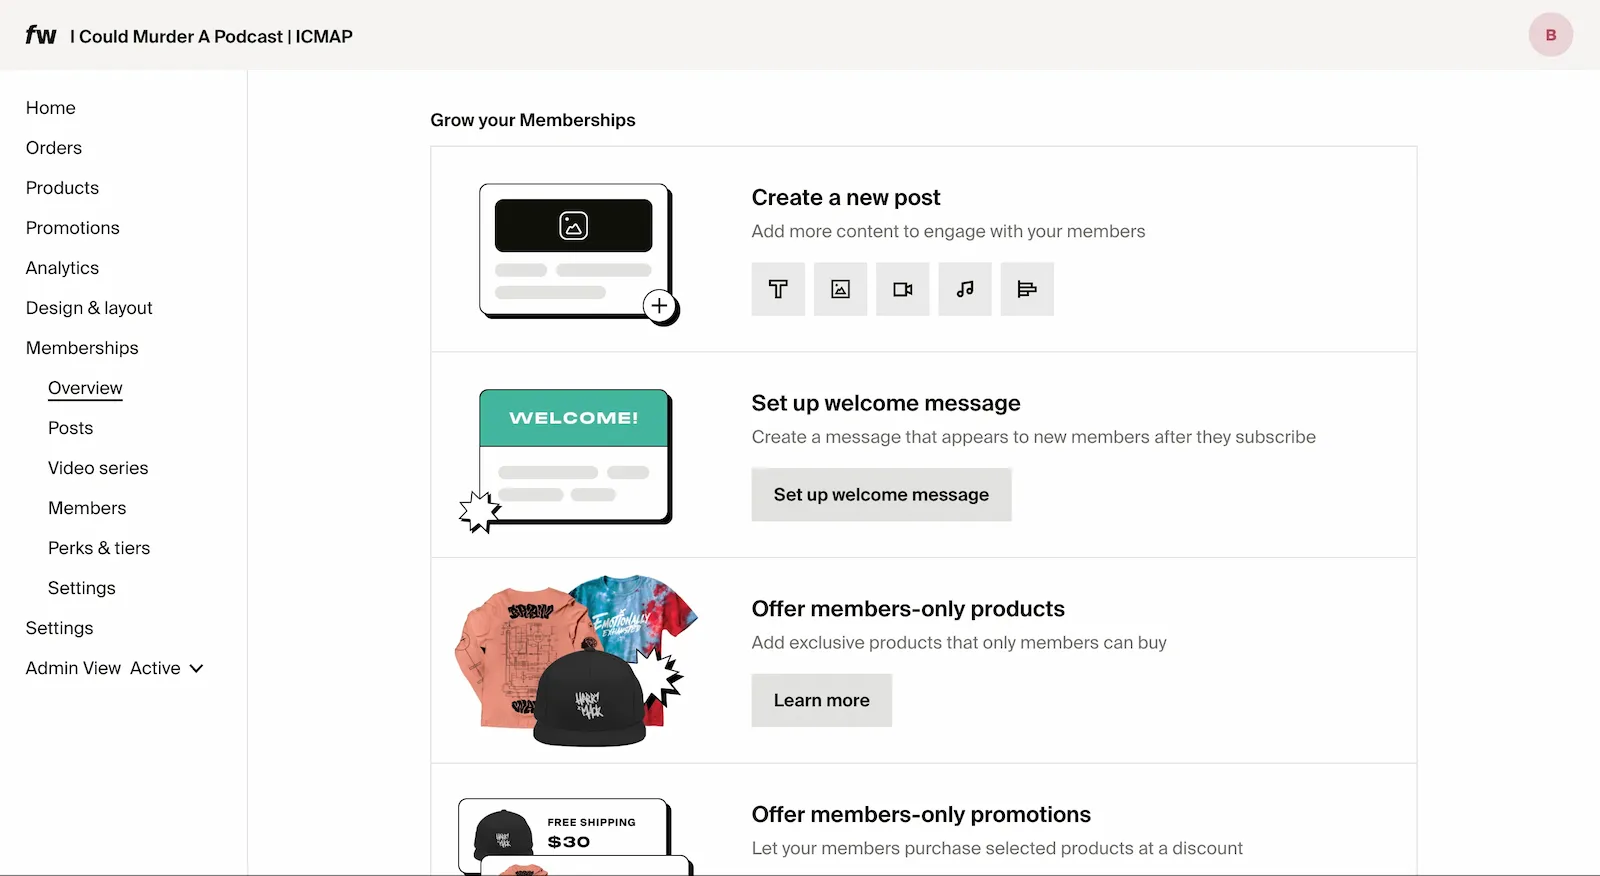Click Learn more about members-only products
Image resolution: width=1600 pixels, height=876 pixels.
[821, 701]
